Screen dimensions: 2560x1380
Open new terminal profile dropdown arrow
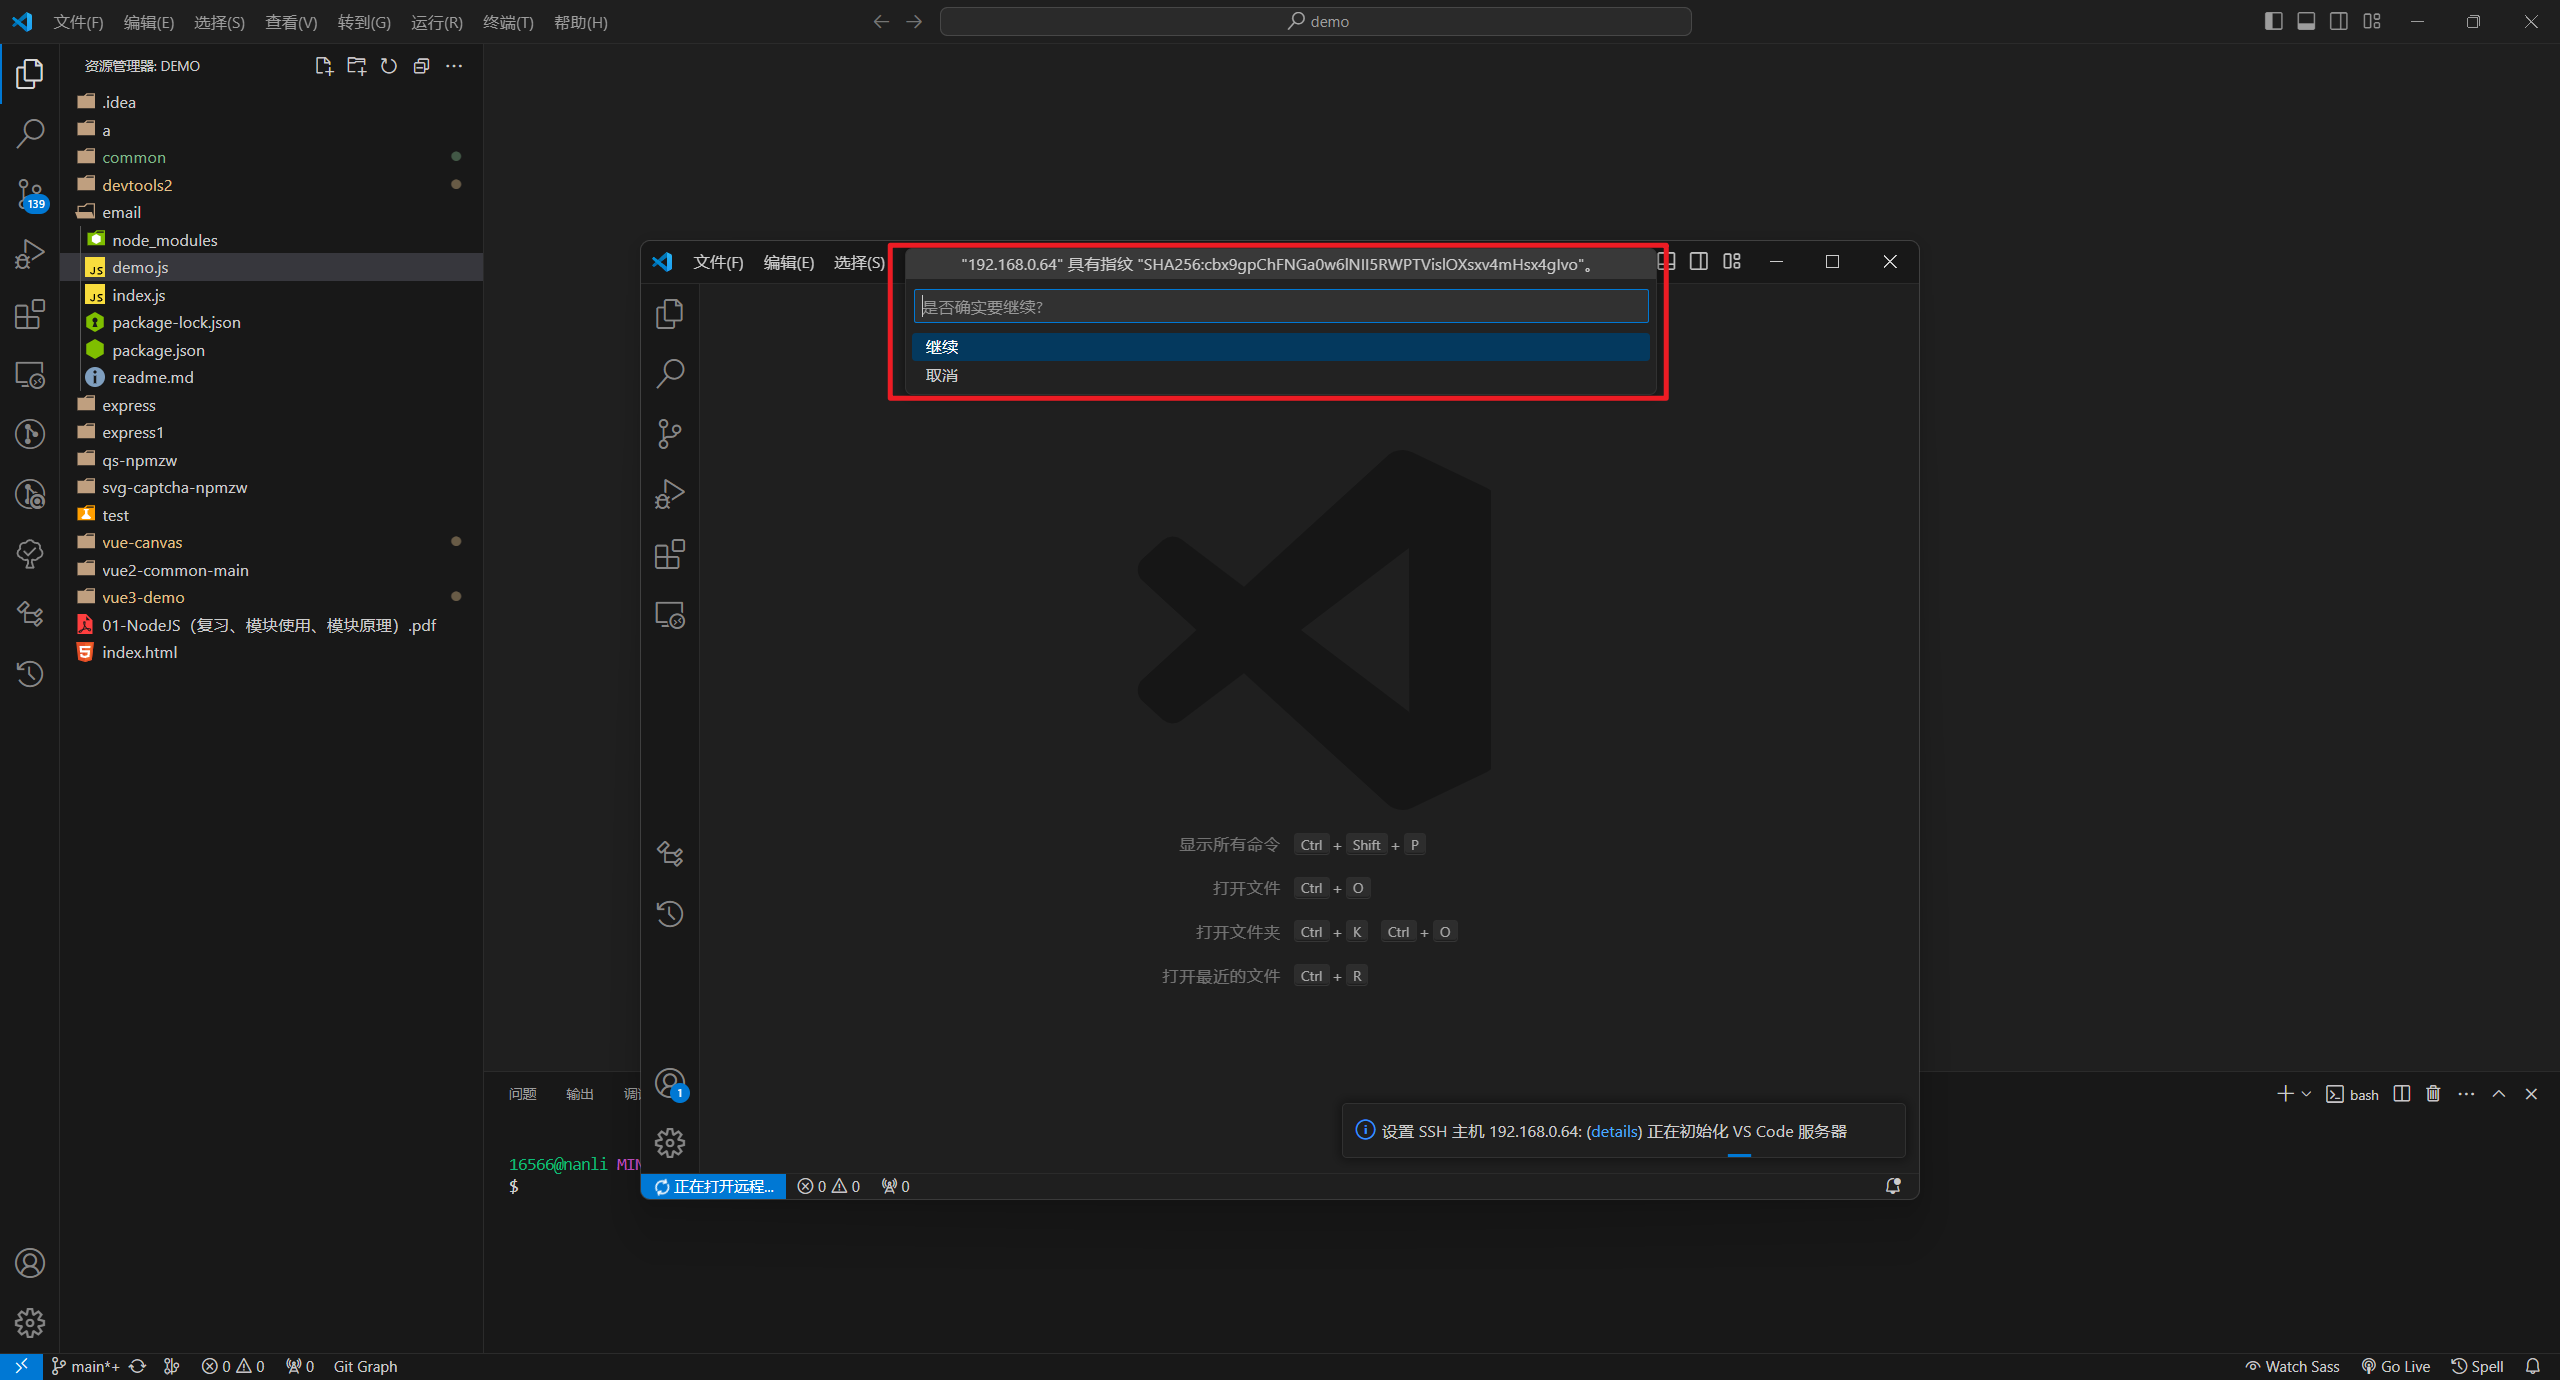pyautogui.click(x=2306, y=1094)
